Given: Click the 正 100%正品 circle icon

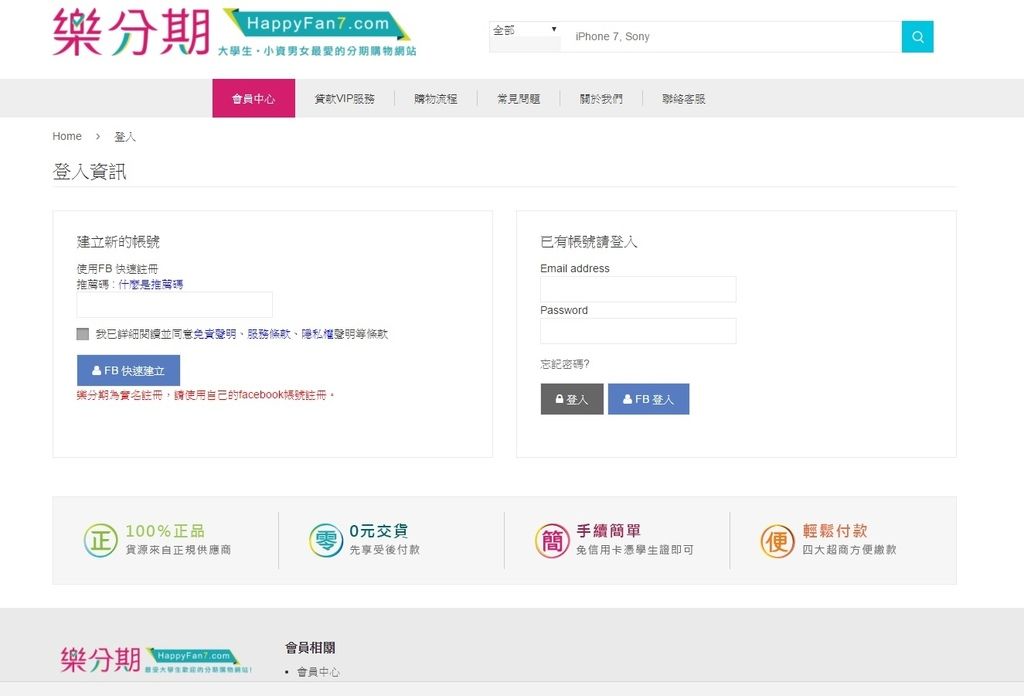Looking at the screenshot, I should coord(101,541).
